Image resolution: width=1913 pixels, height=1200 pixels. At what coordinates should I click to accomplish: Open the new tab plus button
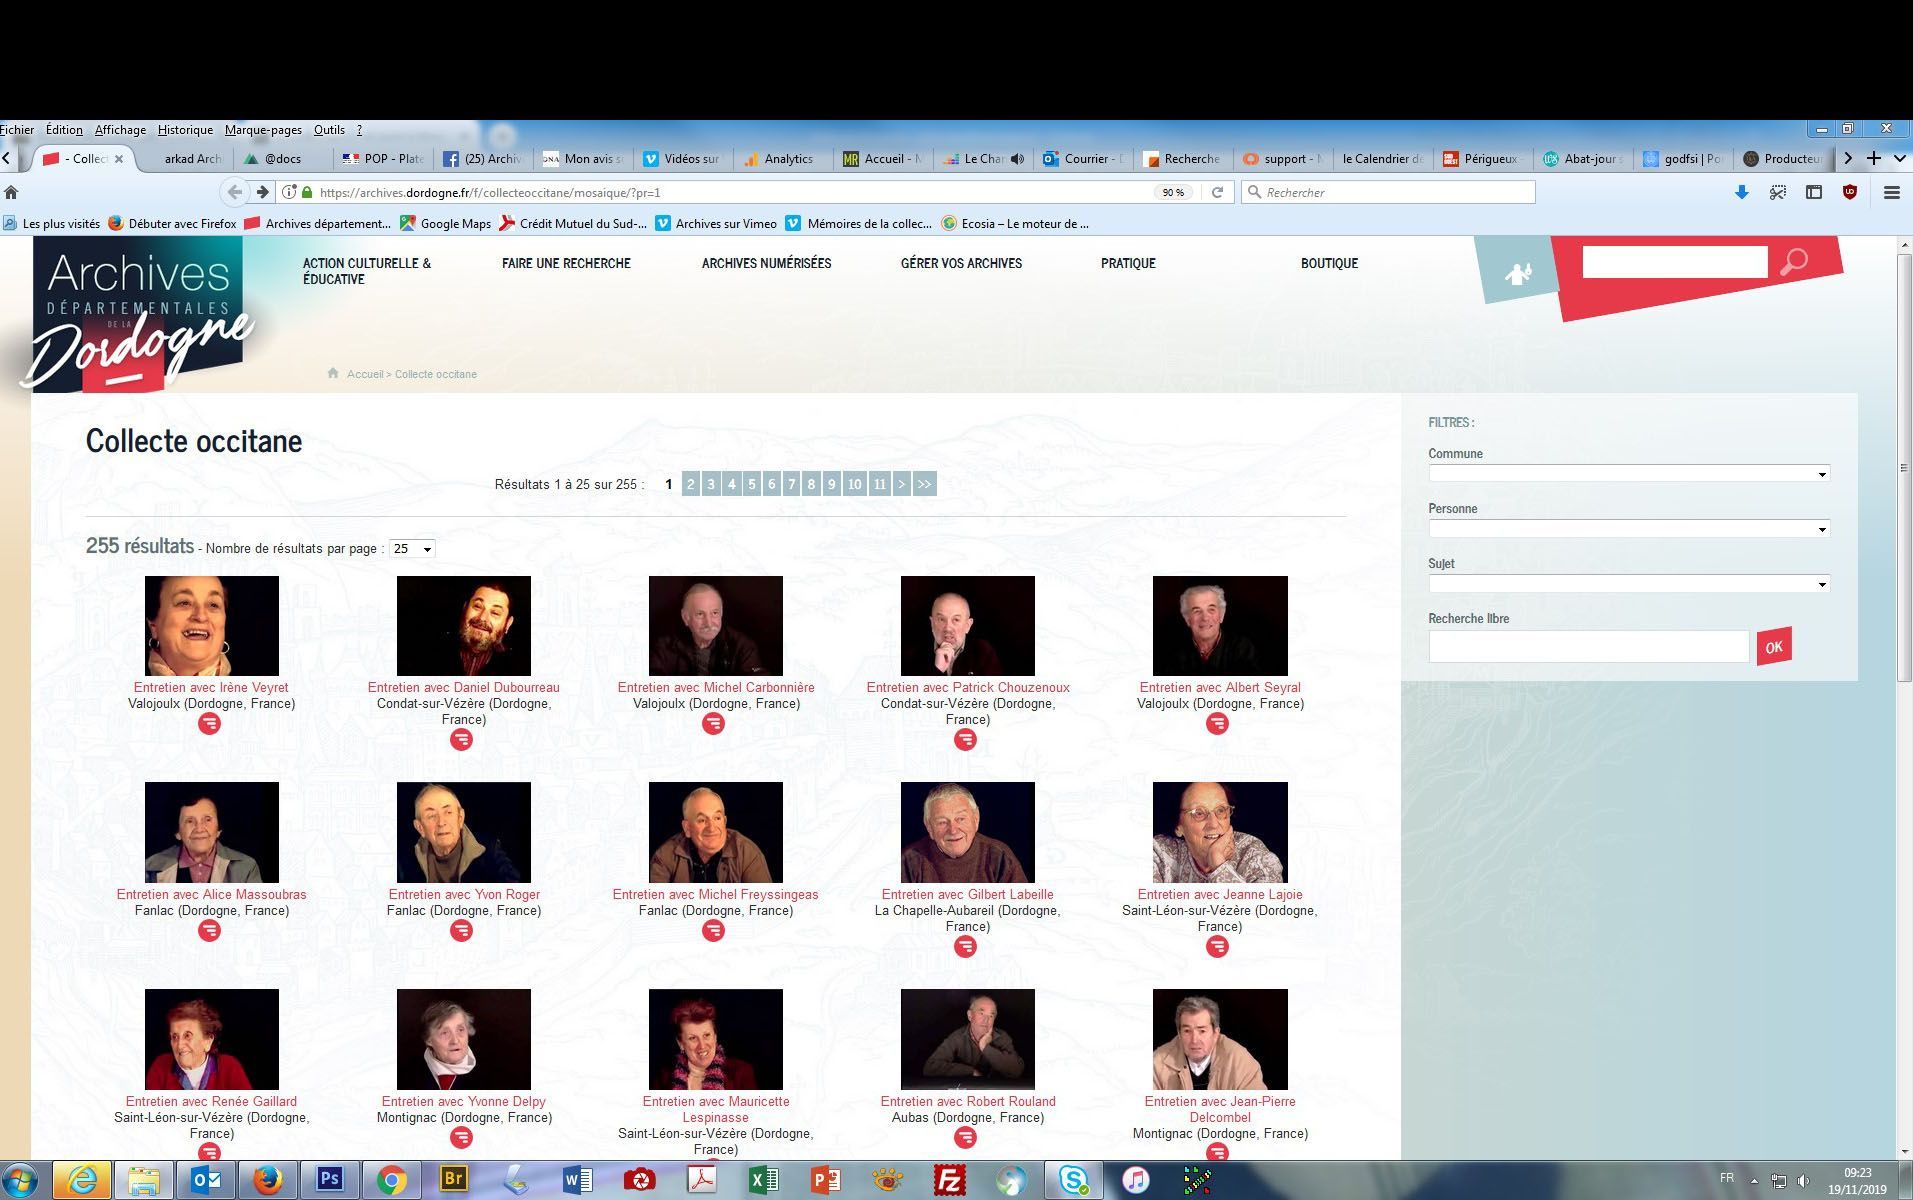pos(1874,158)
